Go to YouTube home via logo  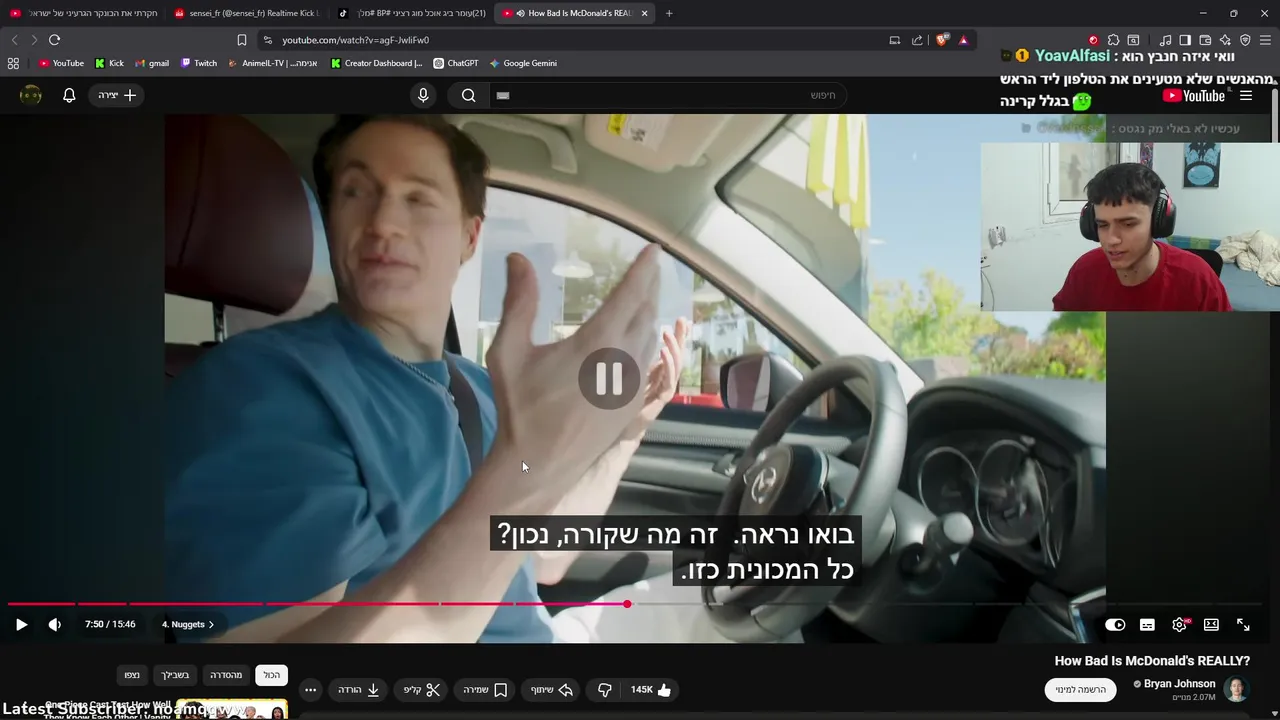pyautogui.click(x=1194, y=96)
